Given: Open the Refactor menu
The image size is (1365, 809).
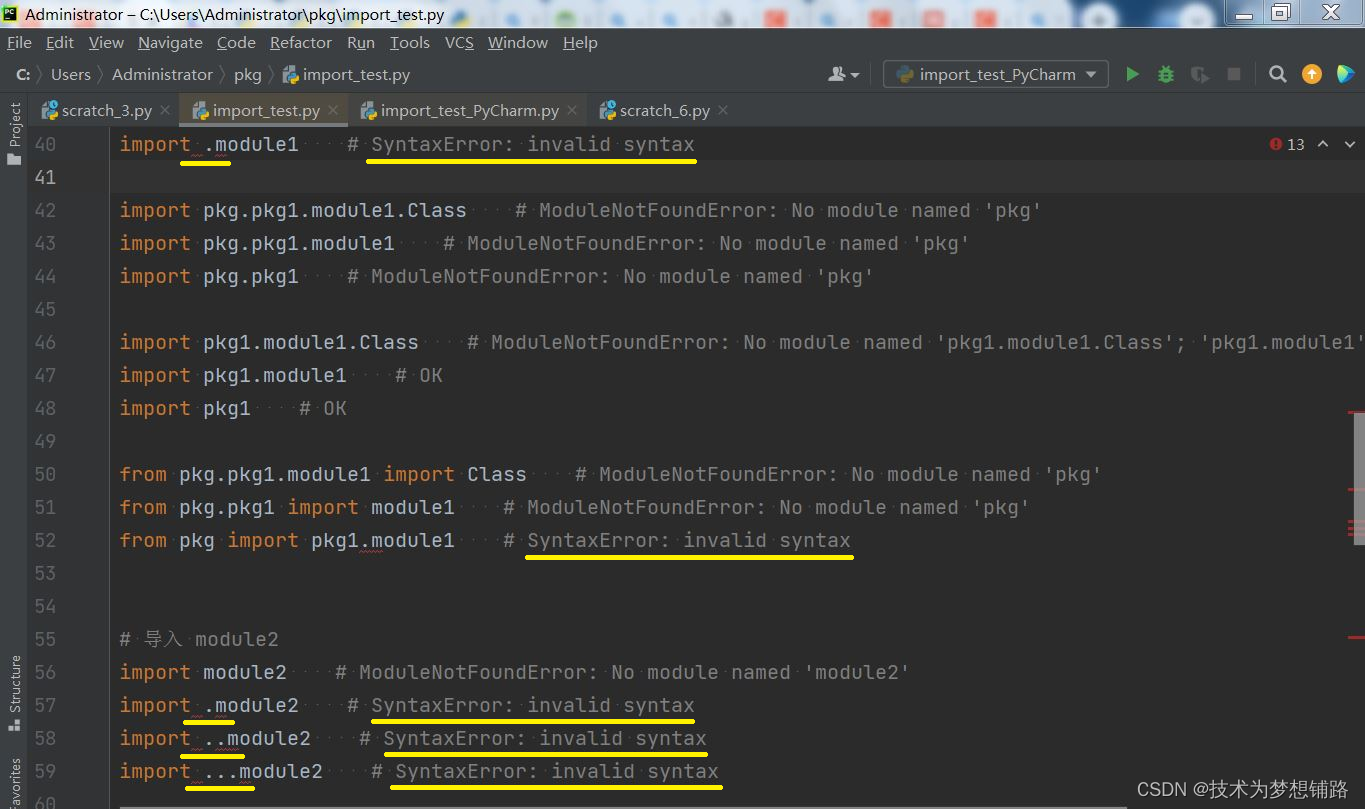Looking at the screenshot, I should (300, 42).
